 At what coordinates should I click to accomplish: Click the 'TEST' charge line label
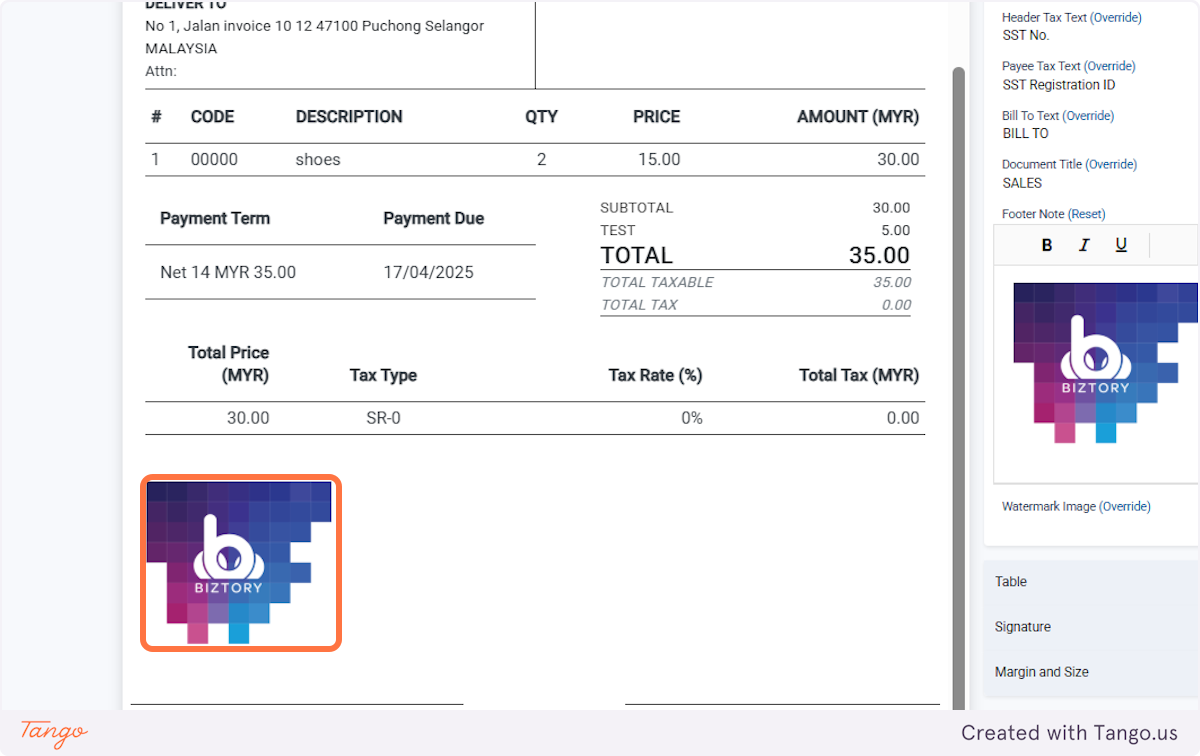click(x=618, y=230)
